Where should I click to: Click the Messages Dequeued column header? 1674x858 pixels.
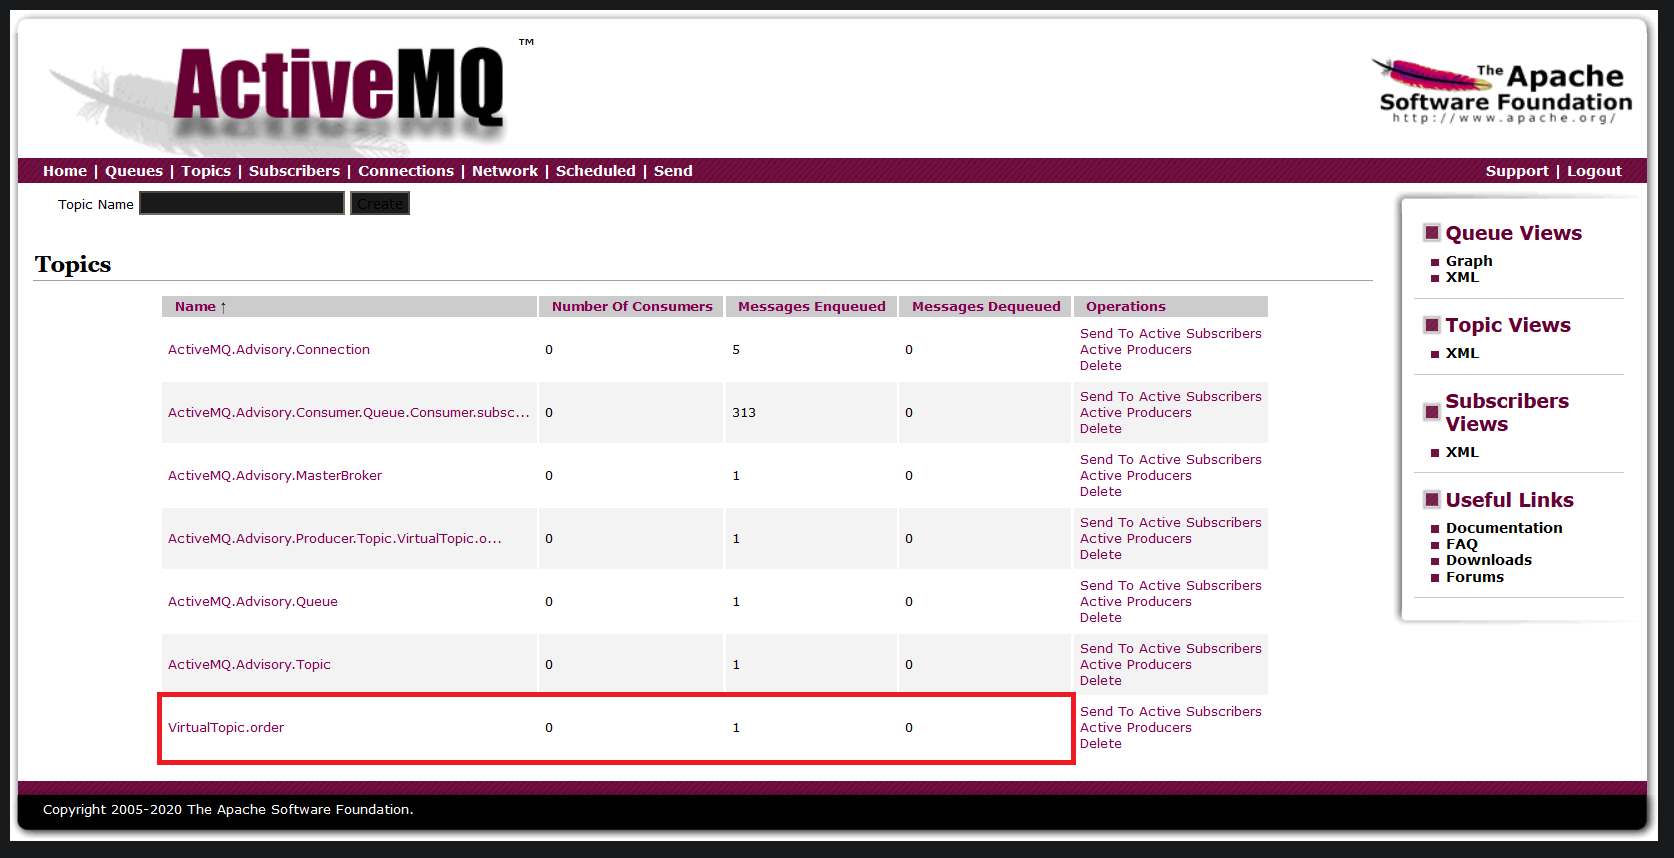click(x=986, y=307)
